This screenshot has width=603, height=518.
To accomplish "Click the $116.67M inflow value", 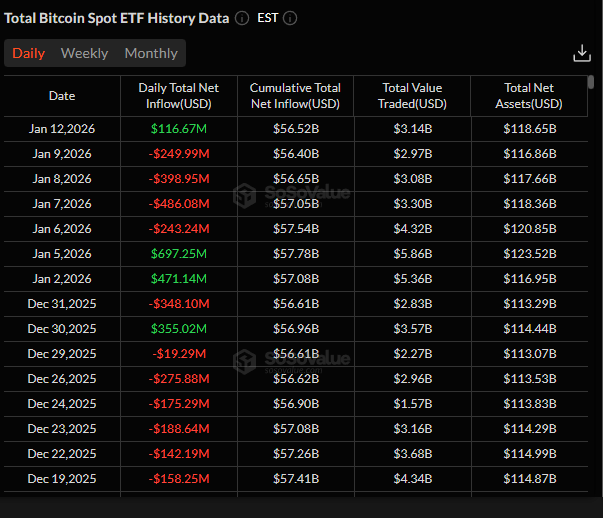I will click(x=179, y=129).
